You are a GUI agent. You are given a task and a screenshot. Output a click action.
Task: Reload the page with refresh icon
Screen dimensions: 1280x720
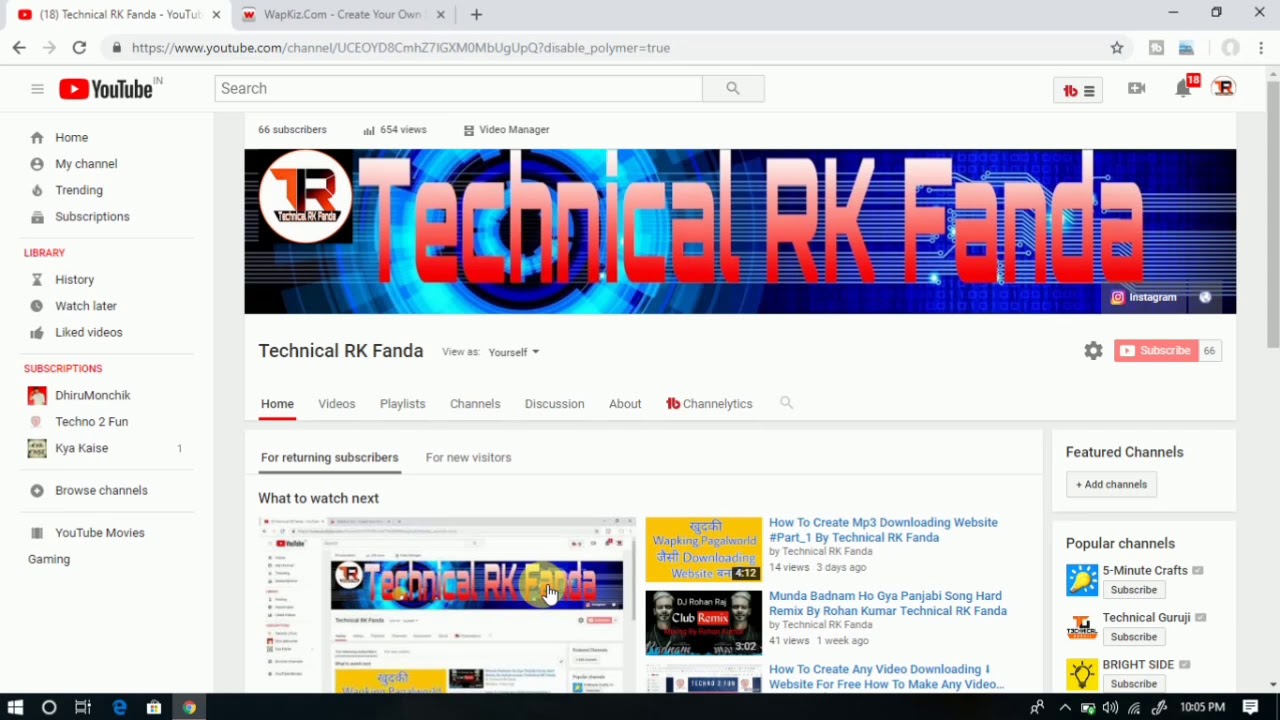(x=79, y=47)
